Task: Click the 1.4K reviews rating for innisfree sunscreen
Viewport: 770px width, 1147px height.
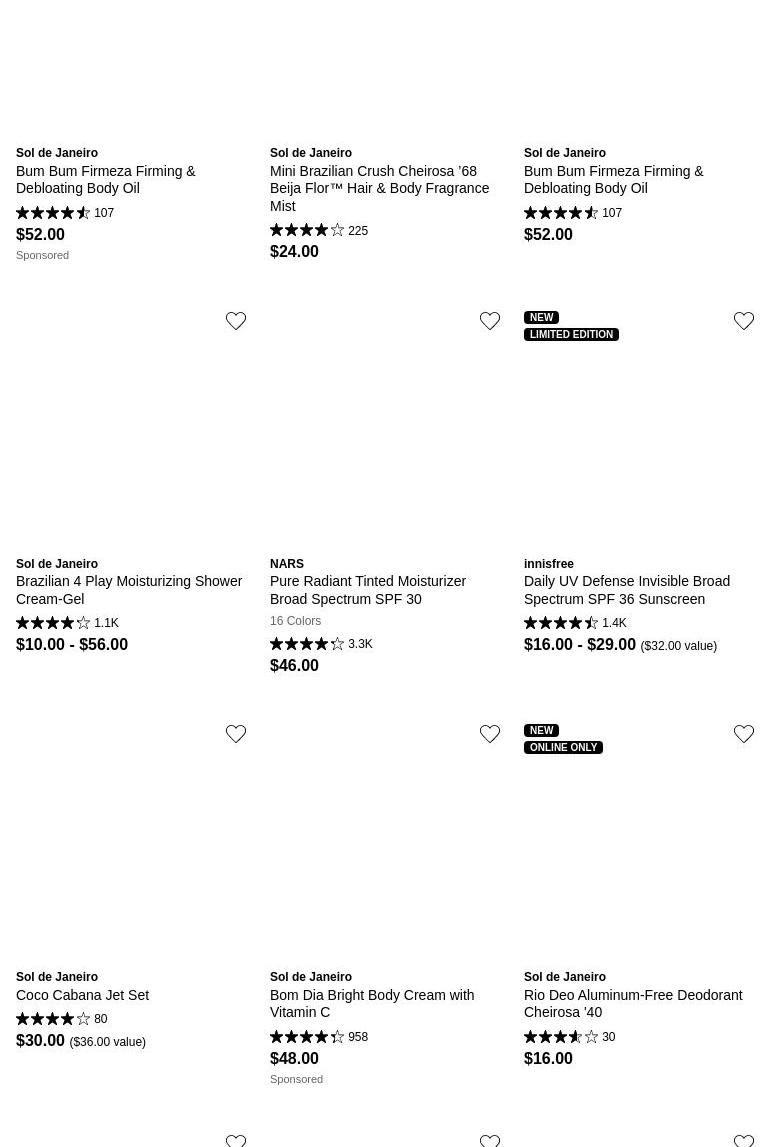Action: click(575, 623)
